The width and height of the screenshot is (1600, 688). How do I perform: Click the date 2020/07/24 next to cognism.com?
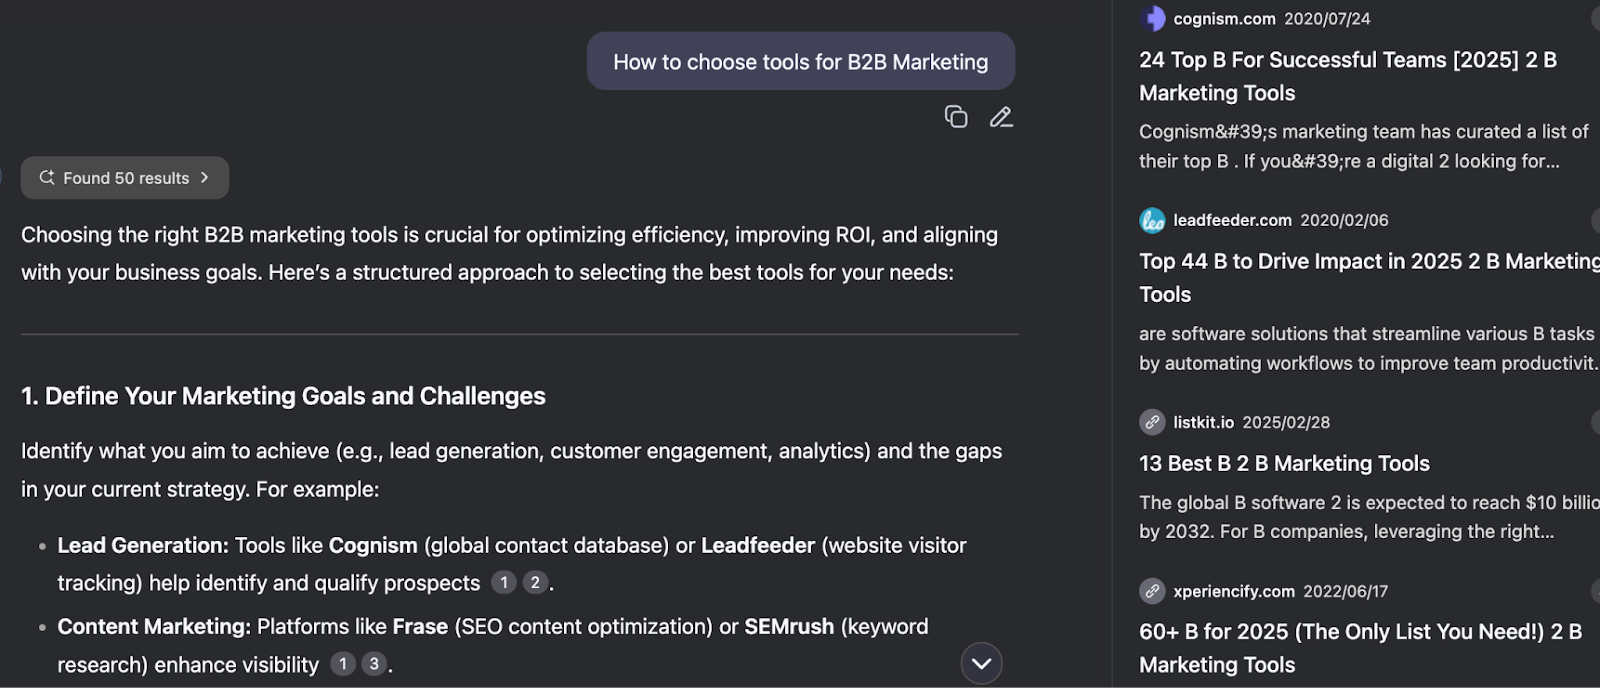pyautogui.click(x=1327, y=19)
